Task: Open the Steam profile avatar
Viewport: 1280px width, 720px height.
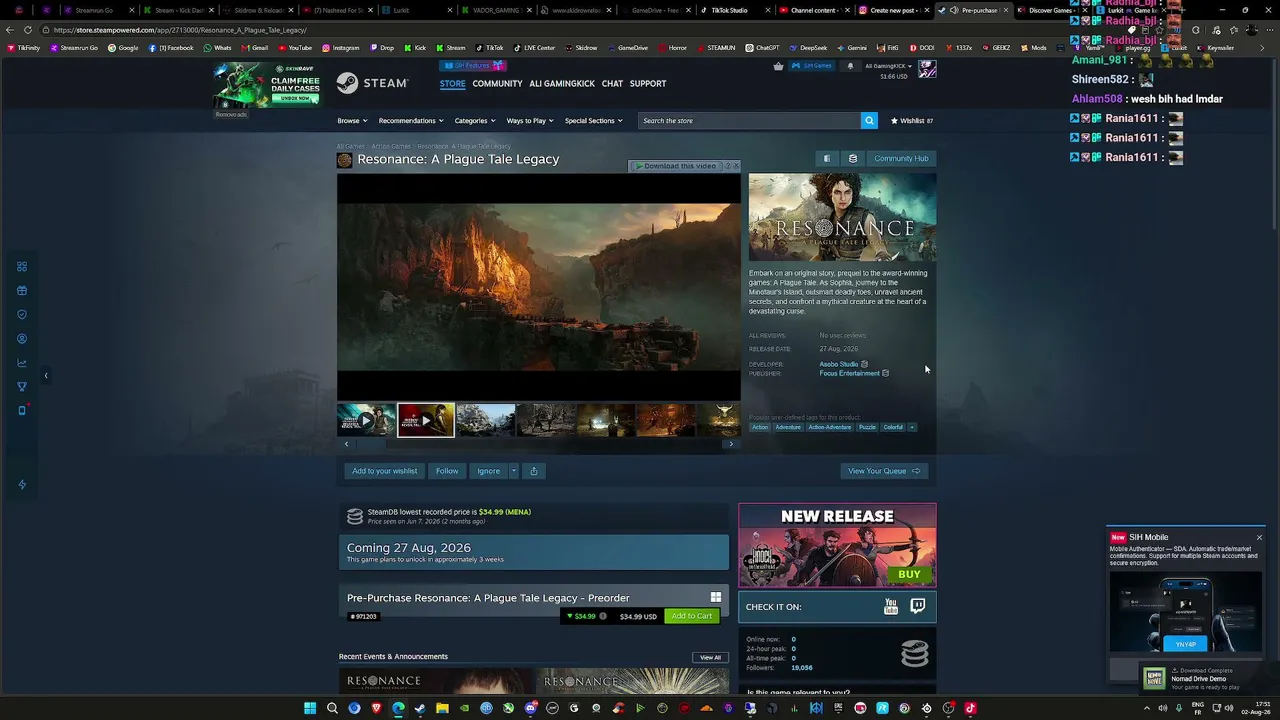Action: pyautogui.click(x=927, y=68)
